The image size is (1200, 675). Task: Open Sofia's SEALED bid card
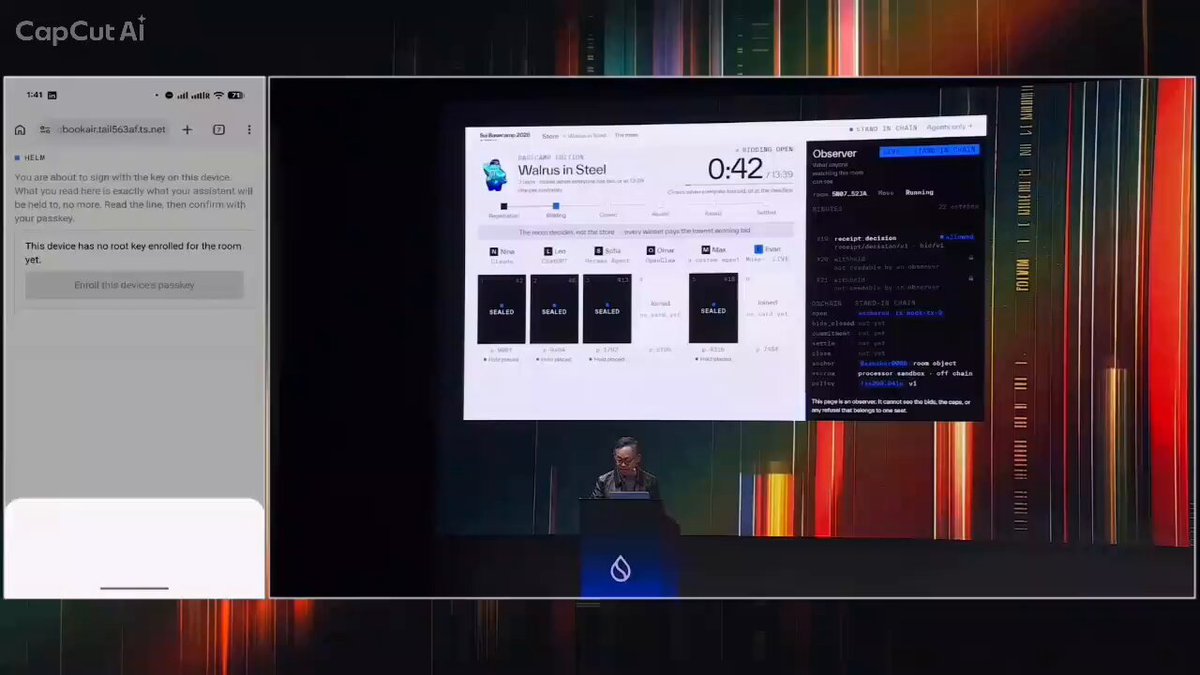(x=607, y=309)
